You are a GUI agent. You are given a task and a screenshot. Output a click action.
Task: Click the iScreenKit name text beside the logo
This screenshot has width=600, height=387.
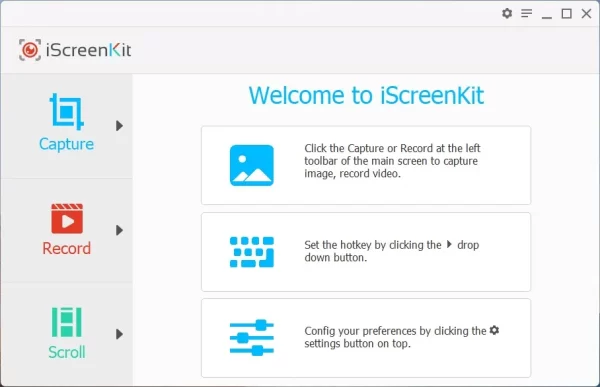pyautogui.click(x=88, y=50)
